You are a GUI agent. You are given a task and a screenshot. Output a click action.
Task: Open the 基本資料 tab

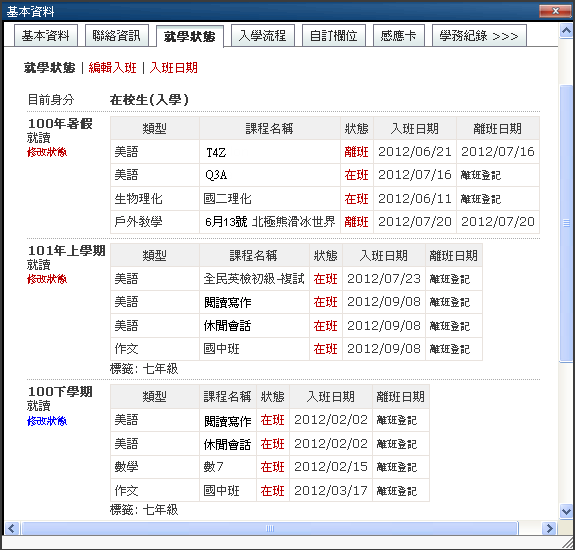[x=46, y=36]
